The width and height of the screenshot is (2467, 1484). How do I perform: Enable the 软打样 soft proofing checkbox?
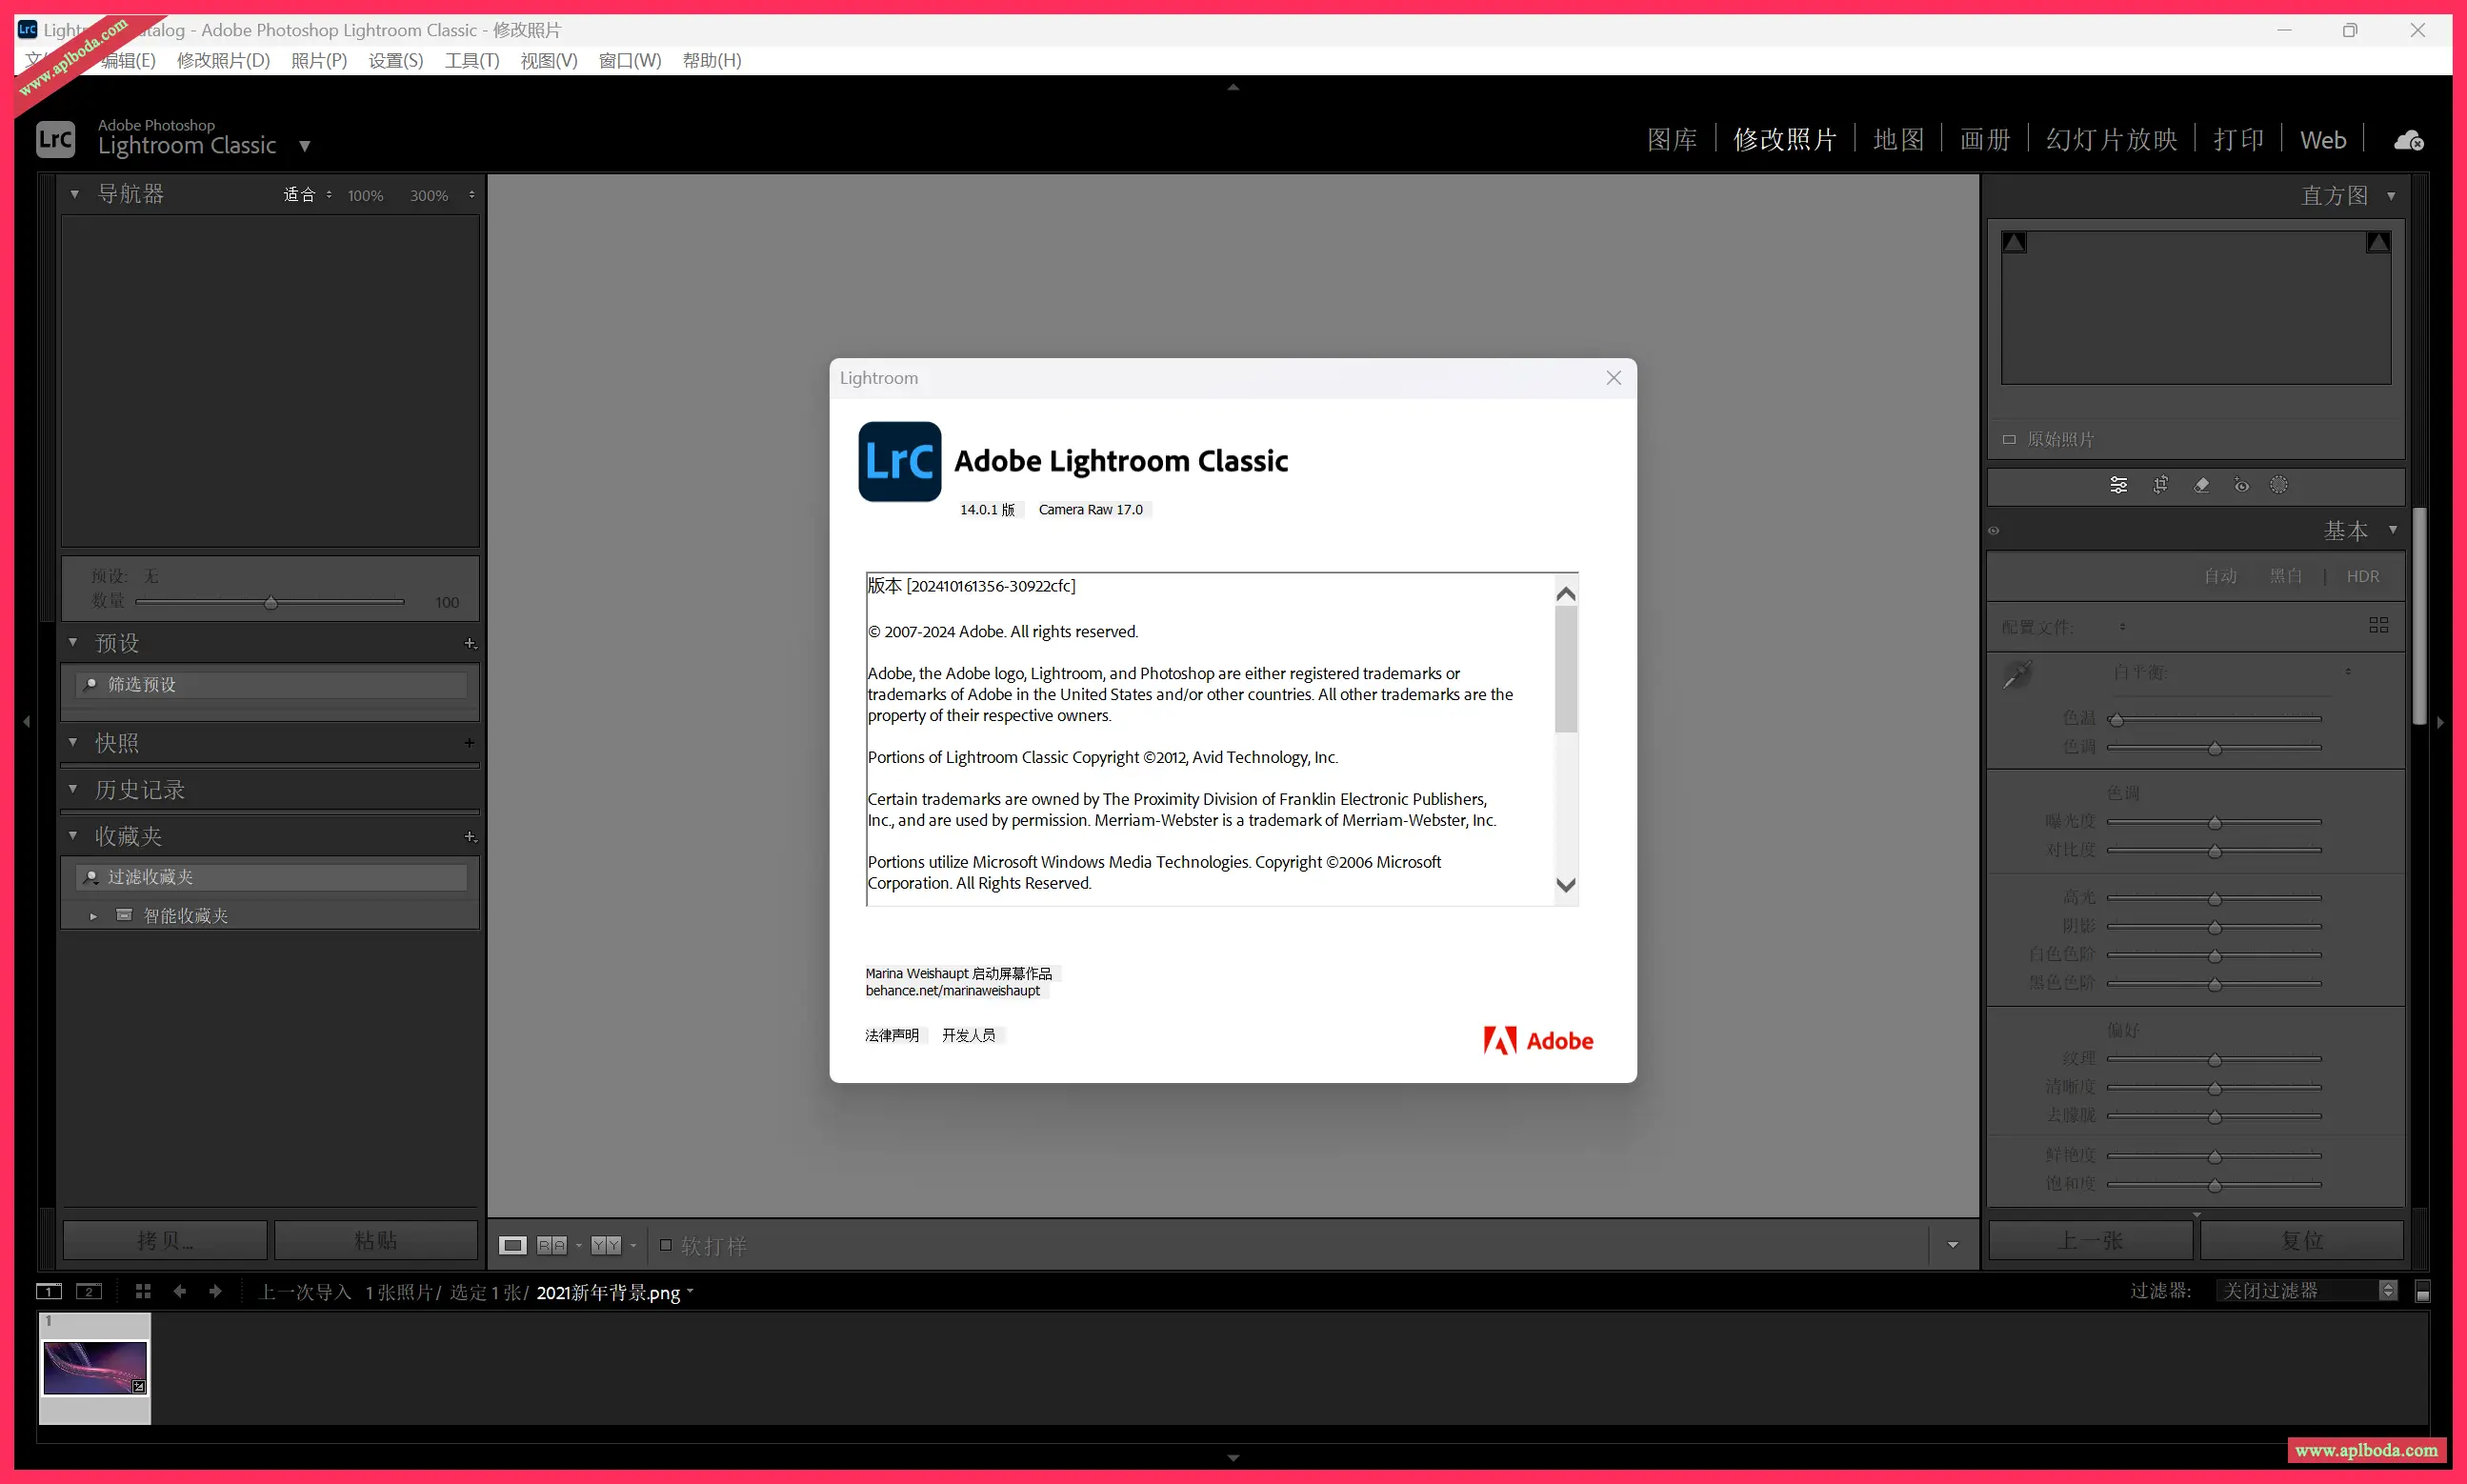(x=665, y=1245)
